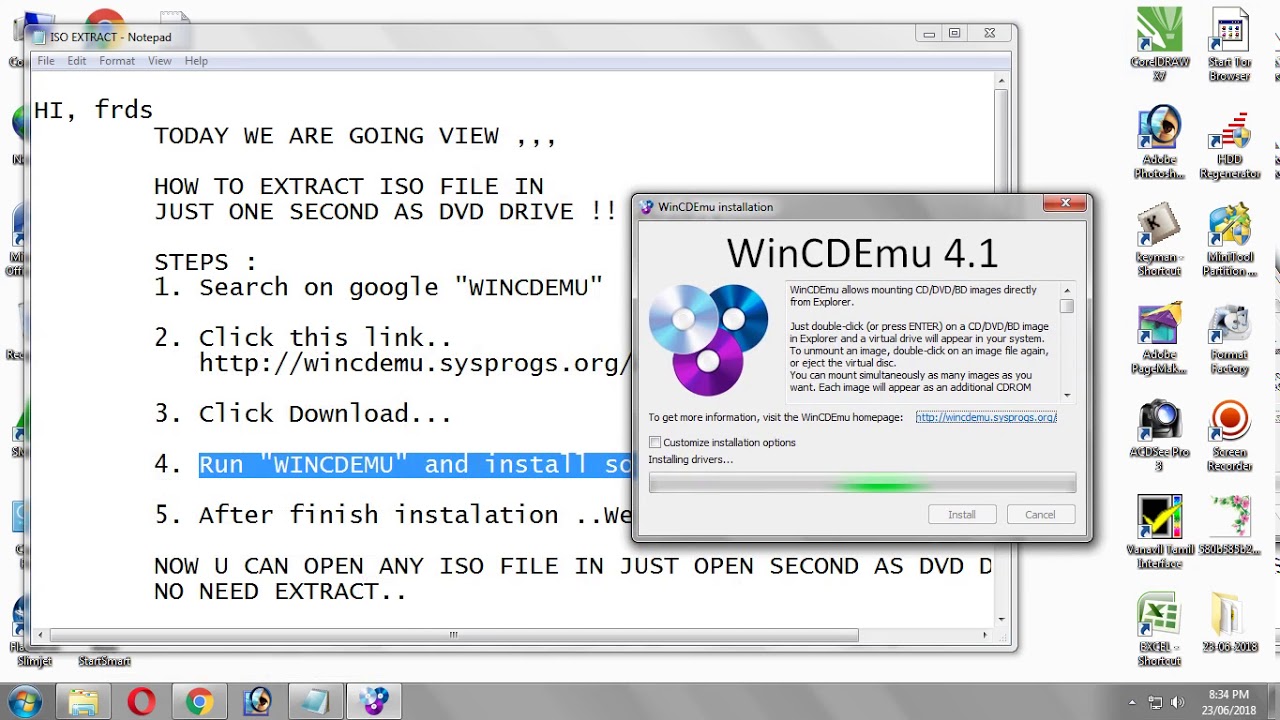
Task: Open the ACDSee Pro 3 desktop icon
Action: point(1160,436)
